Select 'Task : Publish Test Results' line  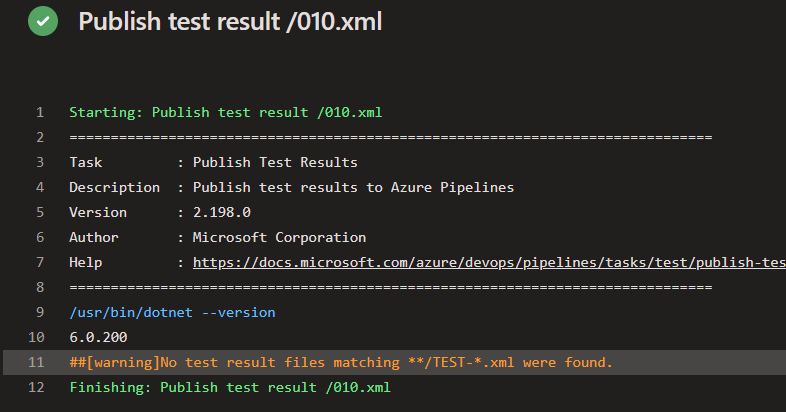pos(214,162)
